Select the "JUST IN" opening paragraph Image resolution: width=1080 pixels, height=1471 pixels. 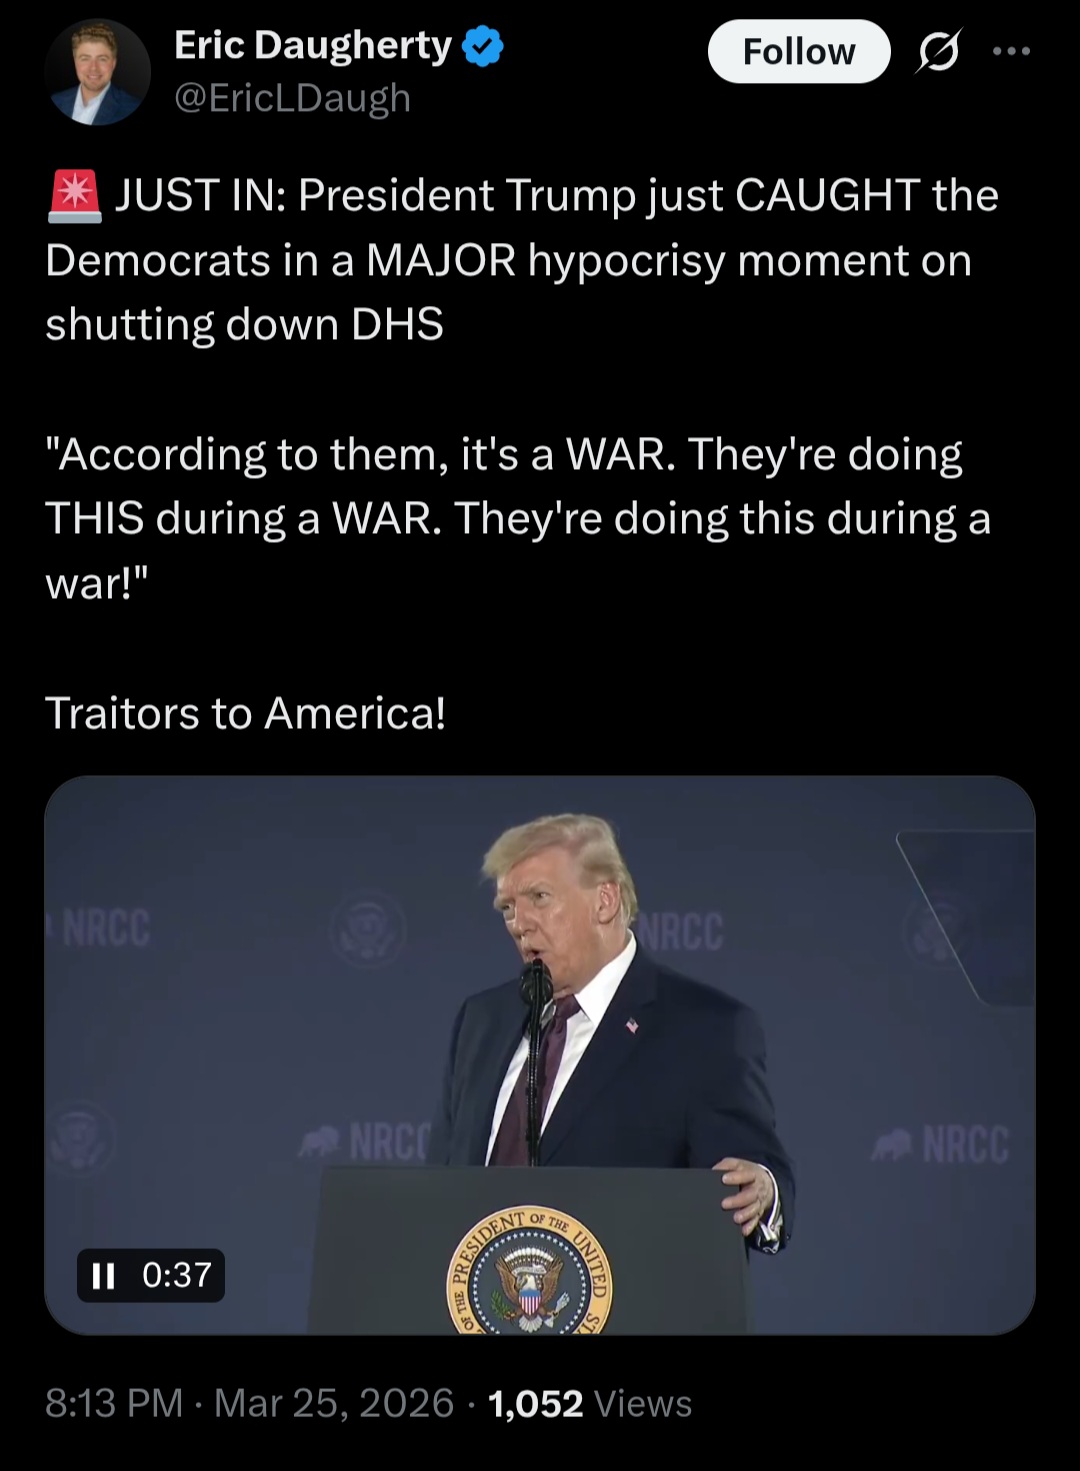[x=522, y=260]
